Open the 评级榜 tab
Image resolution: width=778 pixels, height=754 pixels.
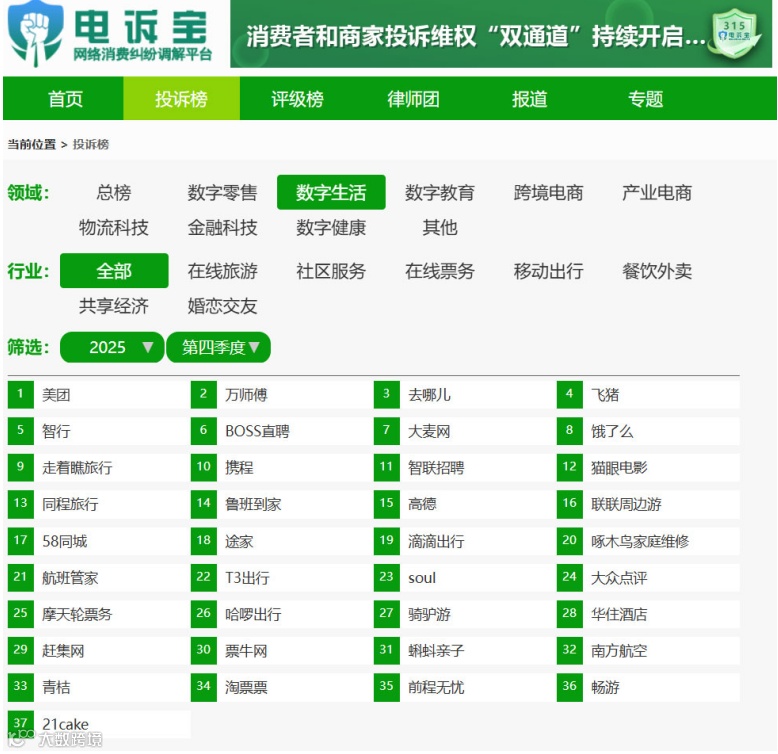click(297, 99)
